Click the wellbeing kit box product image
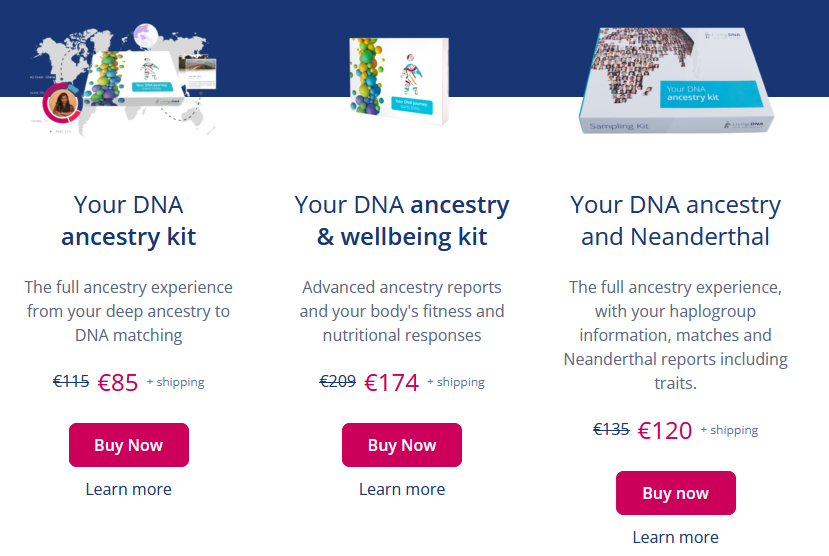 point(399,81)
